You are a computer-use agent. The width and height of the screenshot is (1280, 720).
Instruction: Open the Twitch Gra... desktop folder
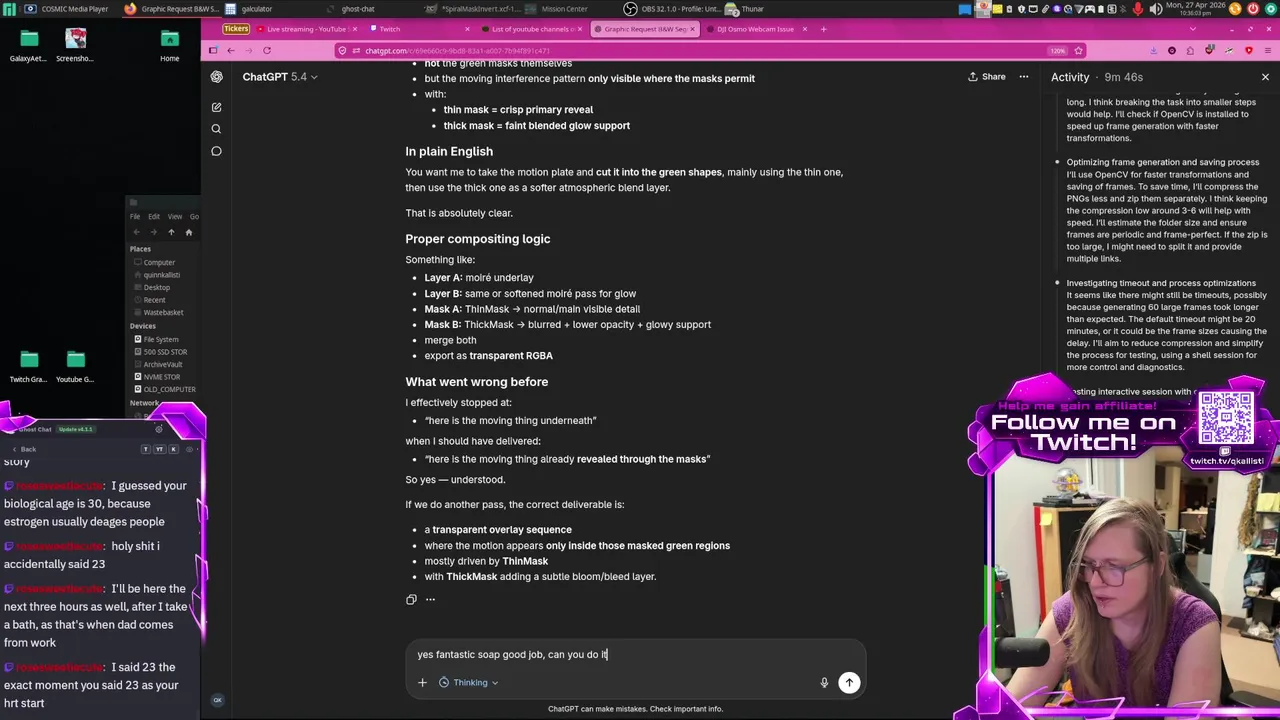(x=29, y=366)
